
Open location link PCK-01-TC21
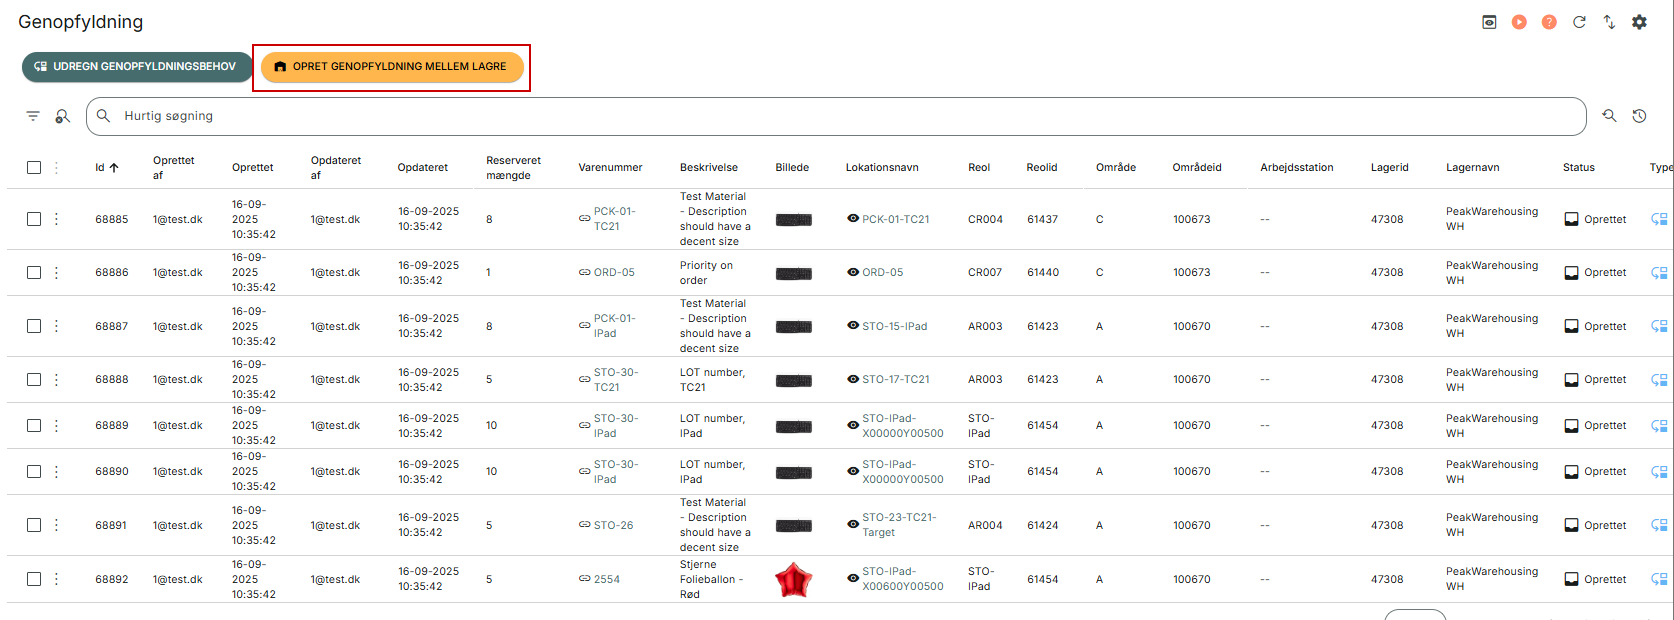(896, 219)
